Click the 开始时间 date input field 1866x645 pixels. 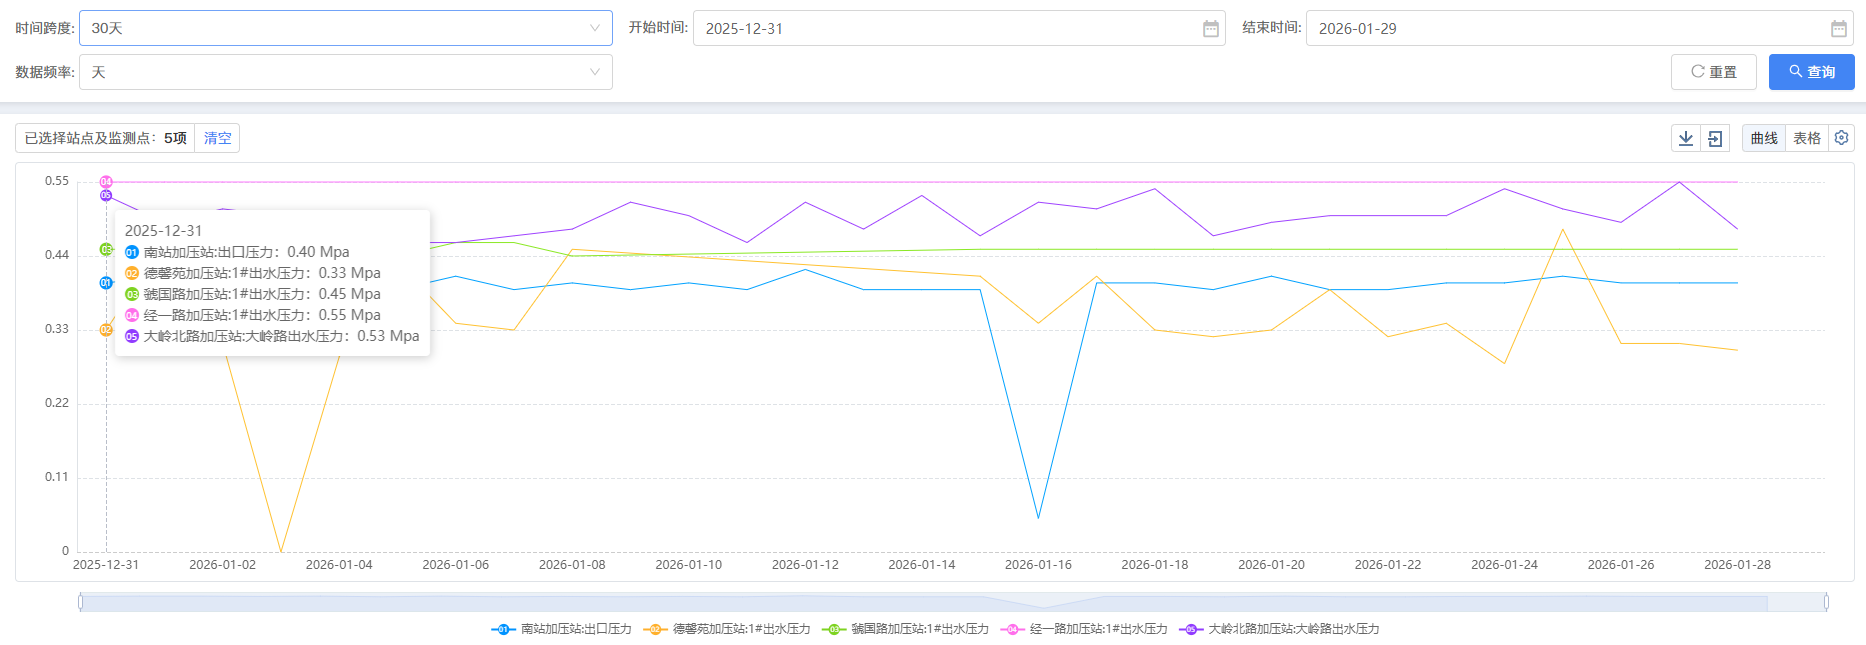[x=945, y=29]
